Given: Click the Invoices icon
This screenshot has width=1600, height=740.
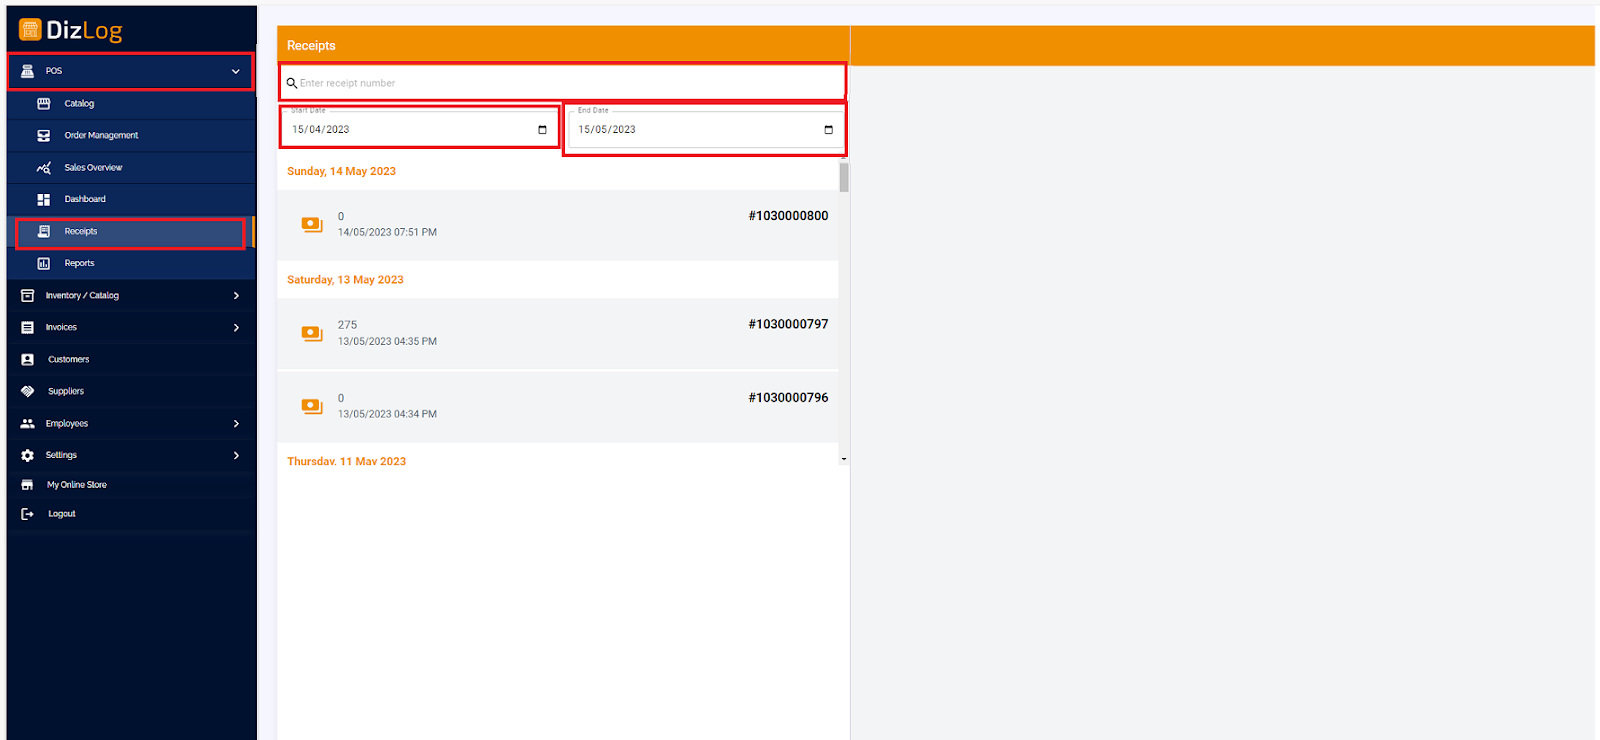Looking at the screenshot, I should point(28,328).
